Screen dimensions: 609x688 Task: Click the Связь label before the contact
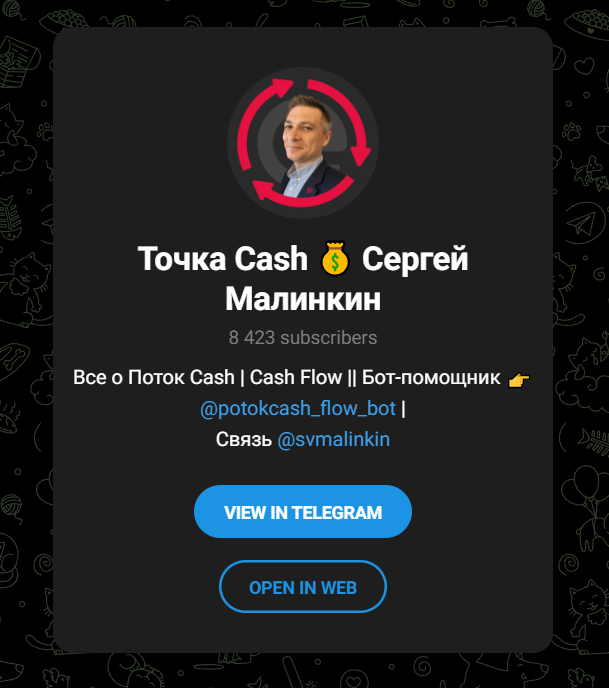pyautogui.click(x=244, y=439)
